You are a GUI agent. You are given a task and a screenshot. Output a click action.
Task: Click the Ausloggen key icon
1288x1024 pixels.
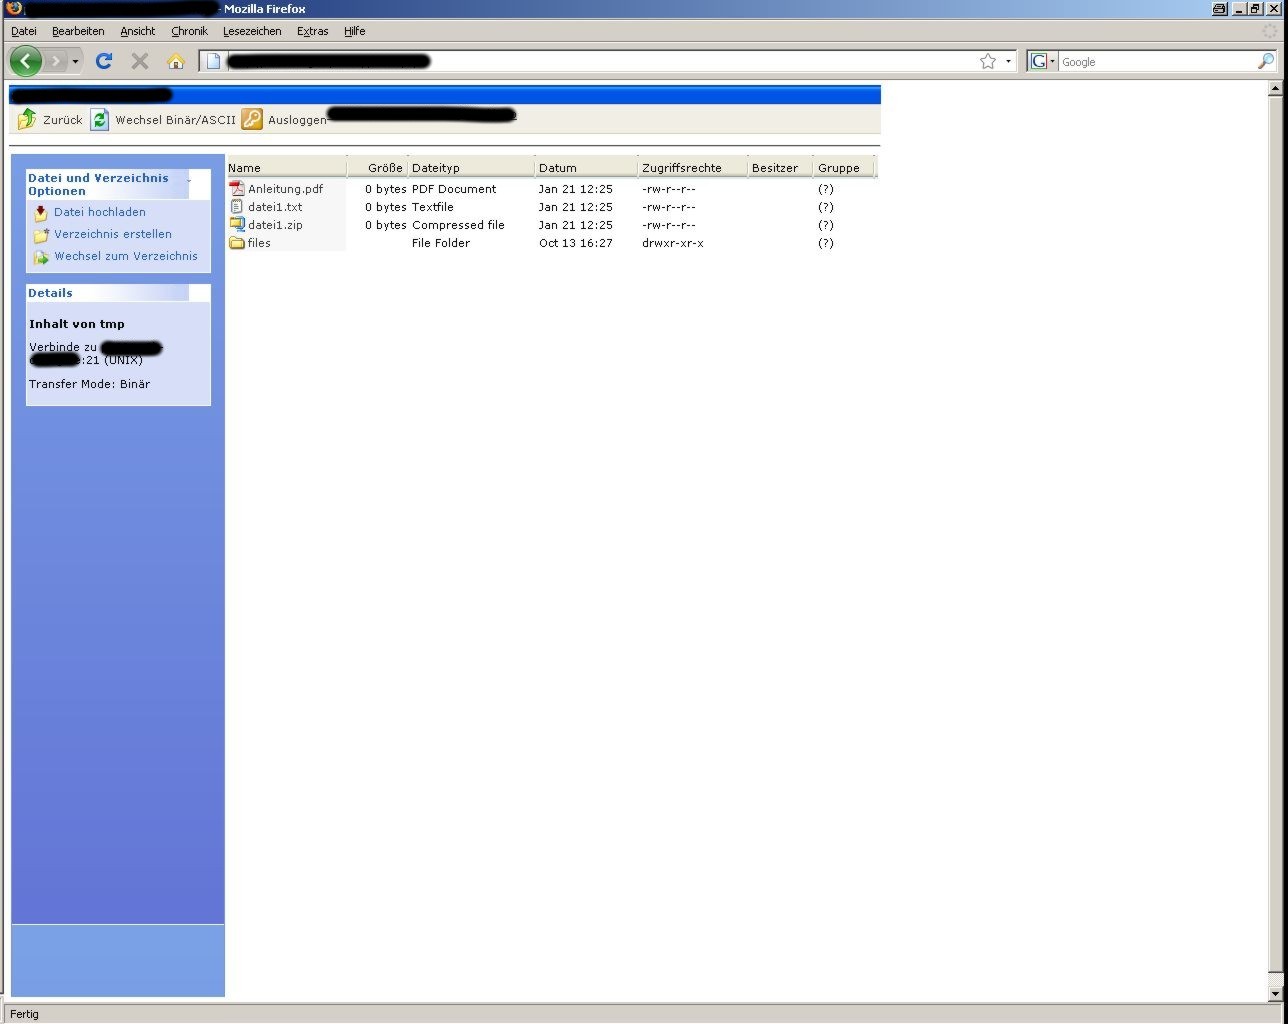[x=252, y=119]
